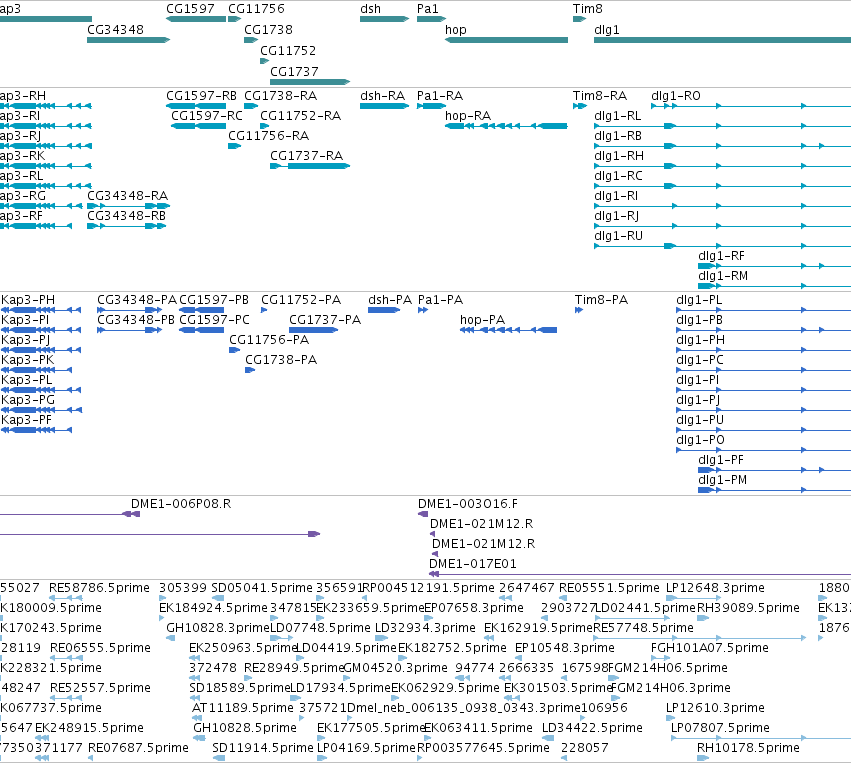851x763 pixels.
Task: Click EST SD05041.5prime
Action: click(x=218, y=598)
